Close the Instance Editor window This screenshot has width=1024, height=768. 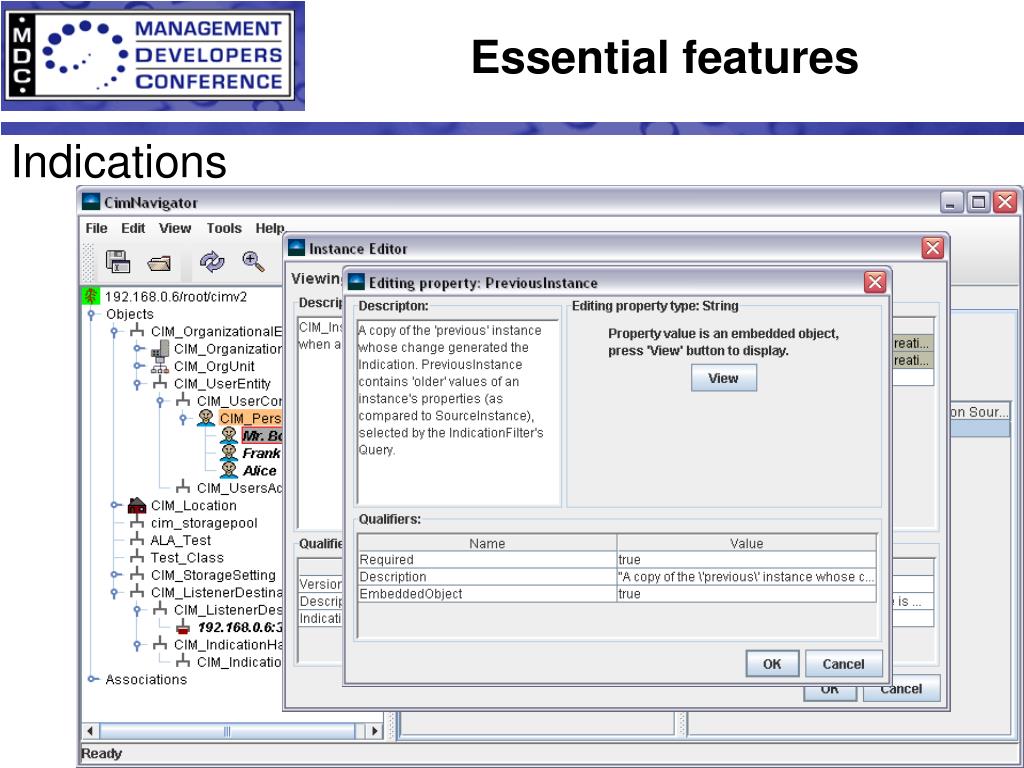tap(933, 248)
